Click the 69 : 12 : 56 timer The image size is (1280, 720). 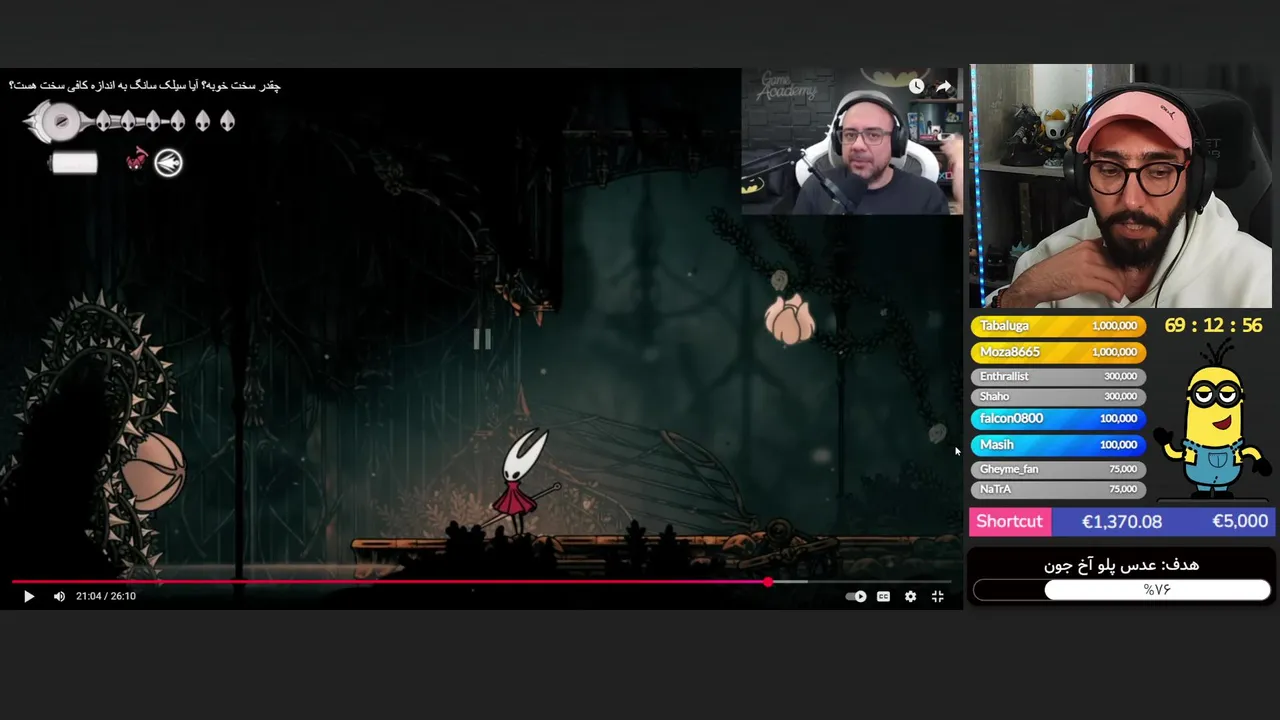1213,326
